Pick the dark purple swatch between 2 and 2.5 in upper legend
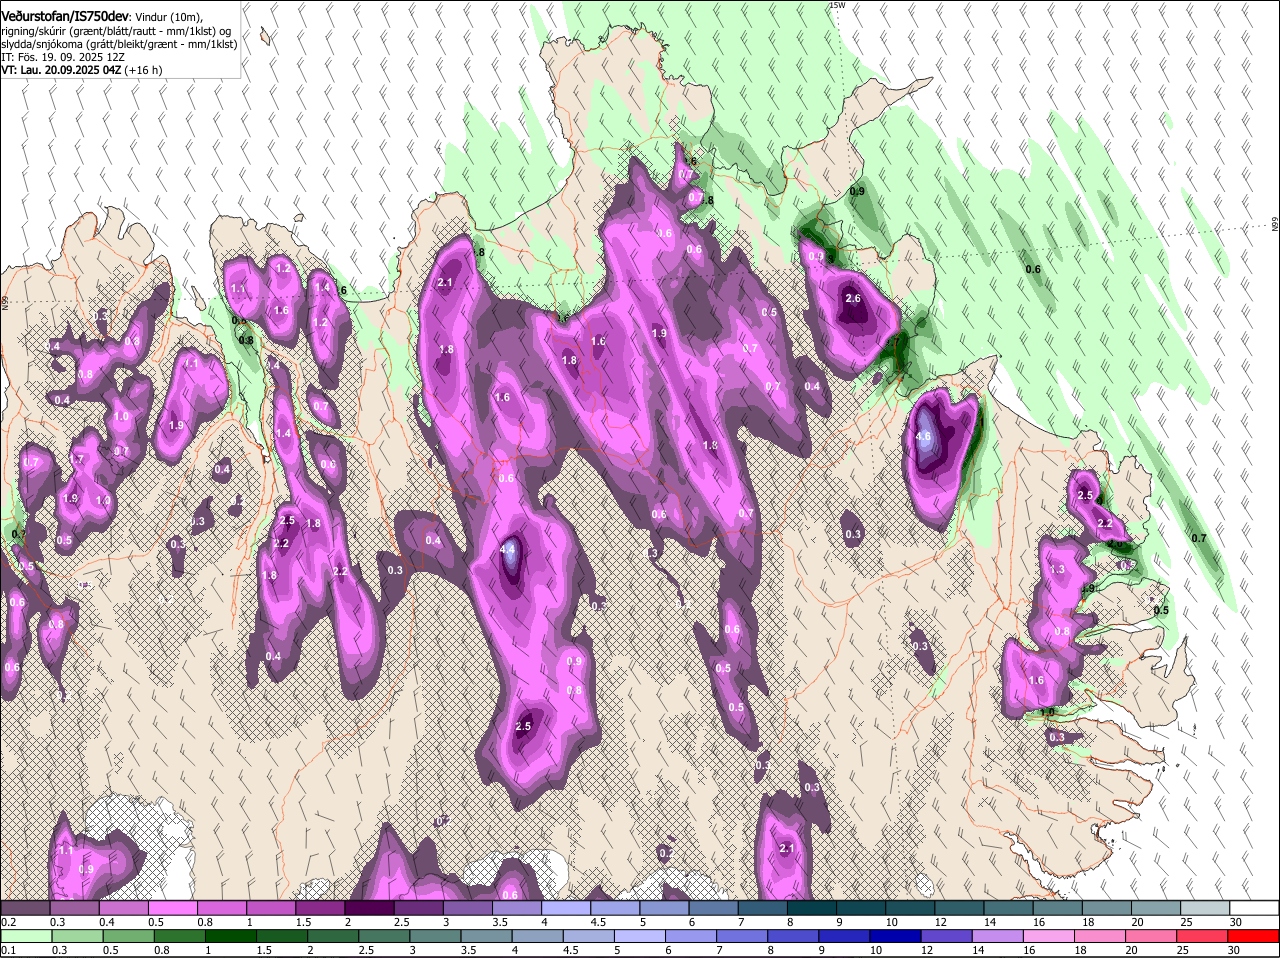 368,907
